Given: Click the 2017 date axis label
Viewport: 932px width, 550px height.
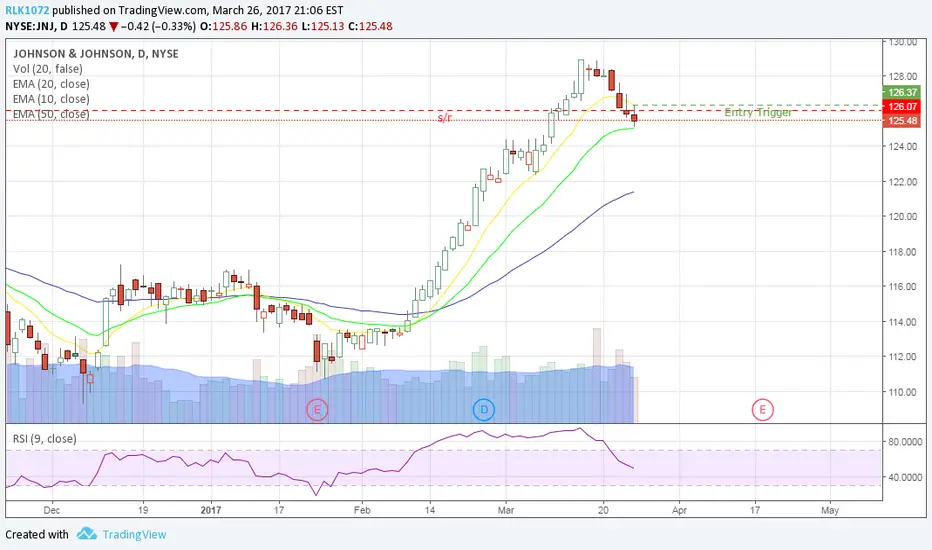Looking at the screenshot, I should [210, 510].
